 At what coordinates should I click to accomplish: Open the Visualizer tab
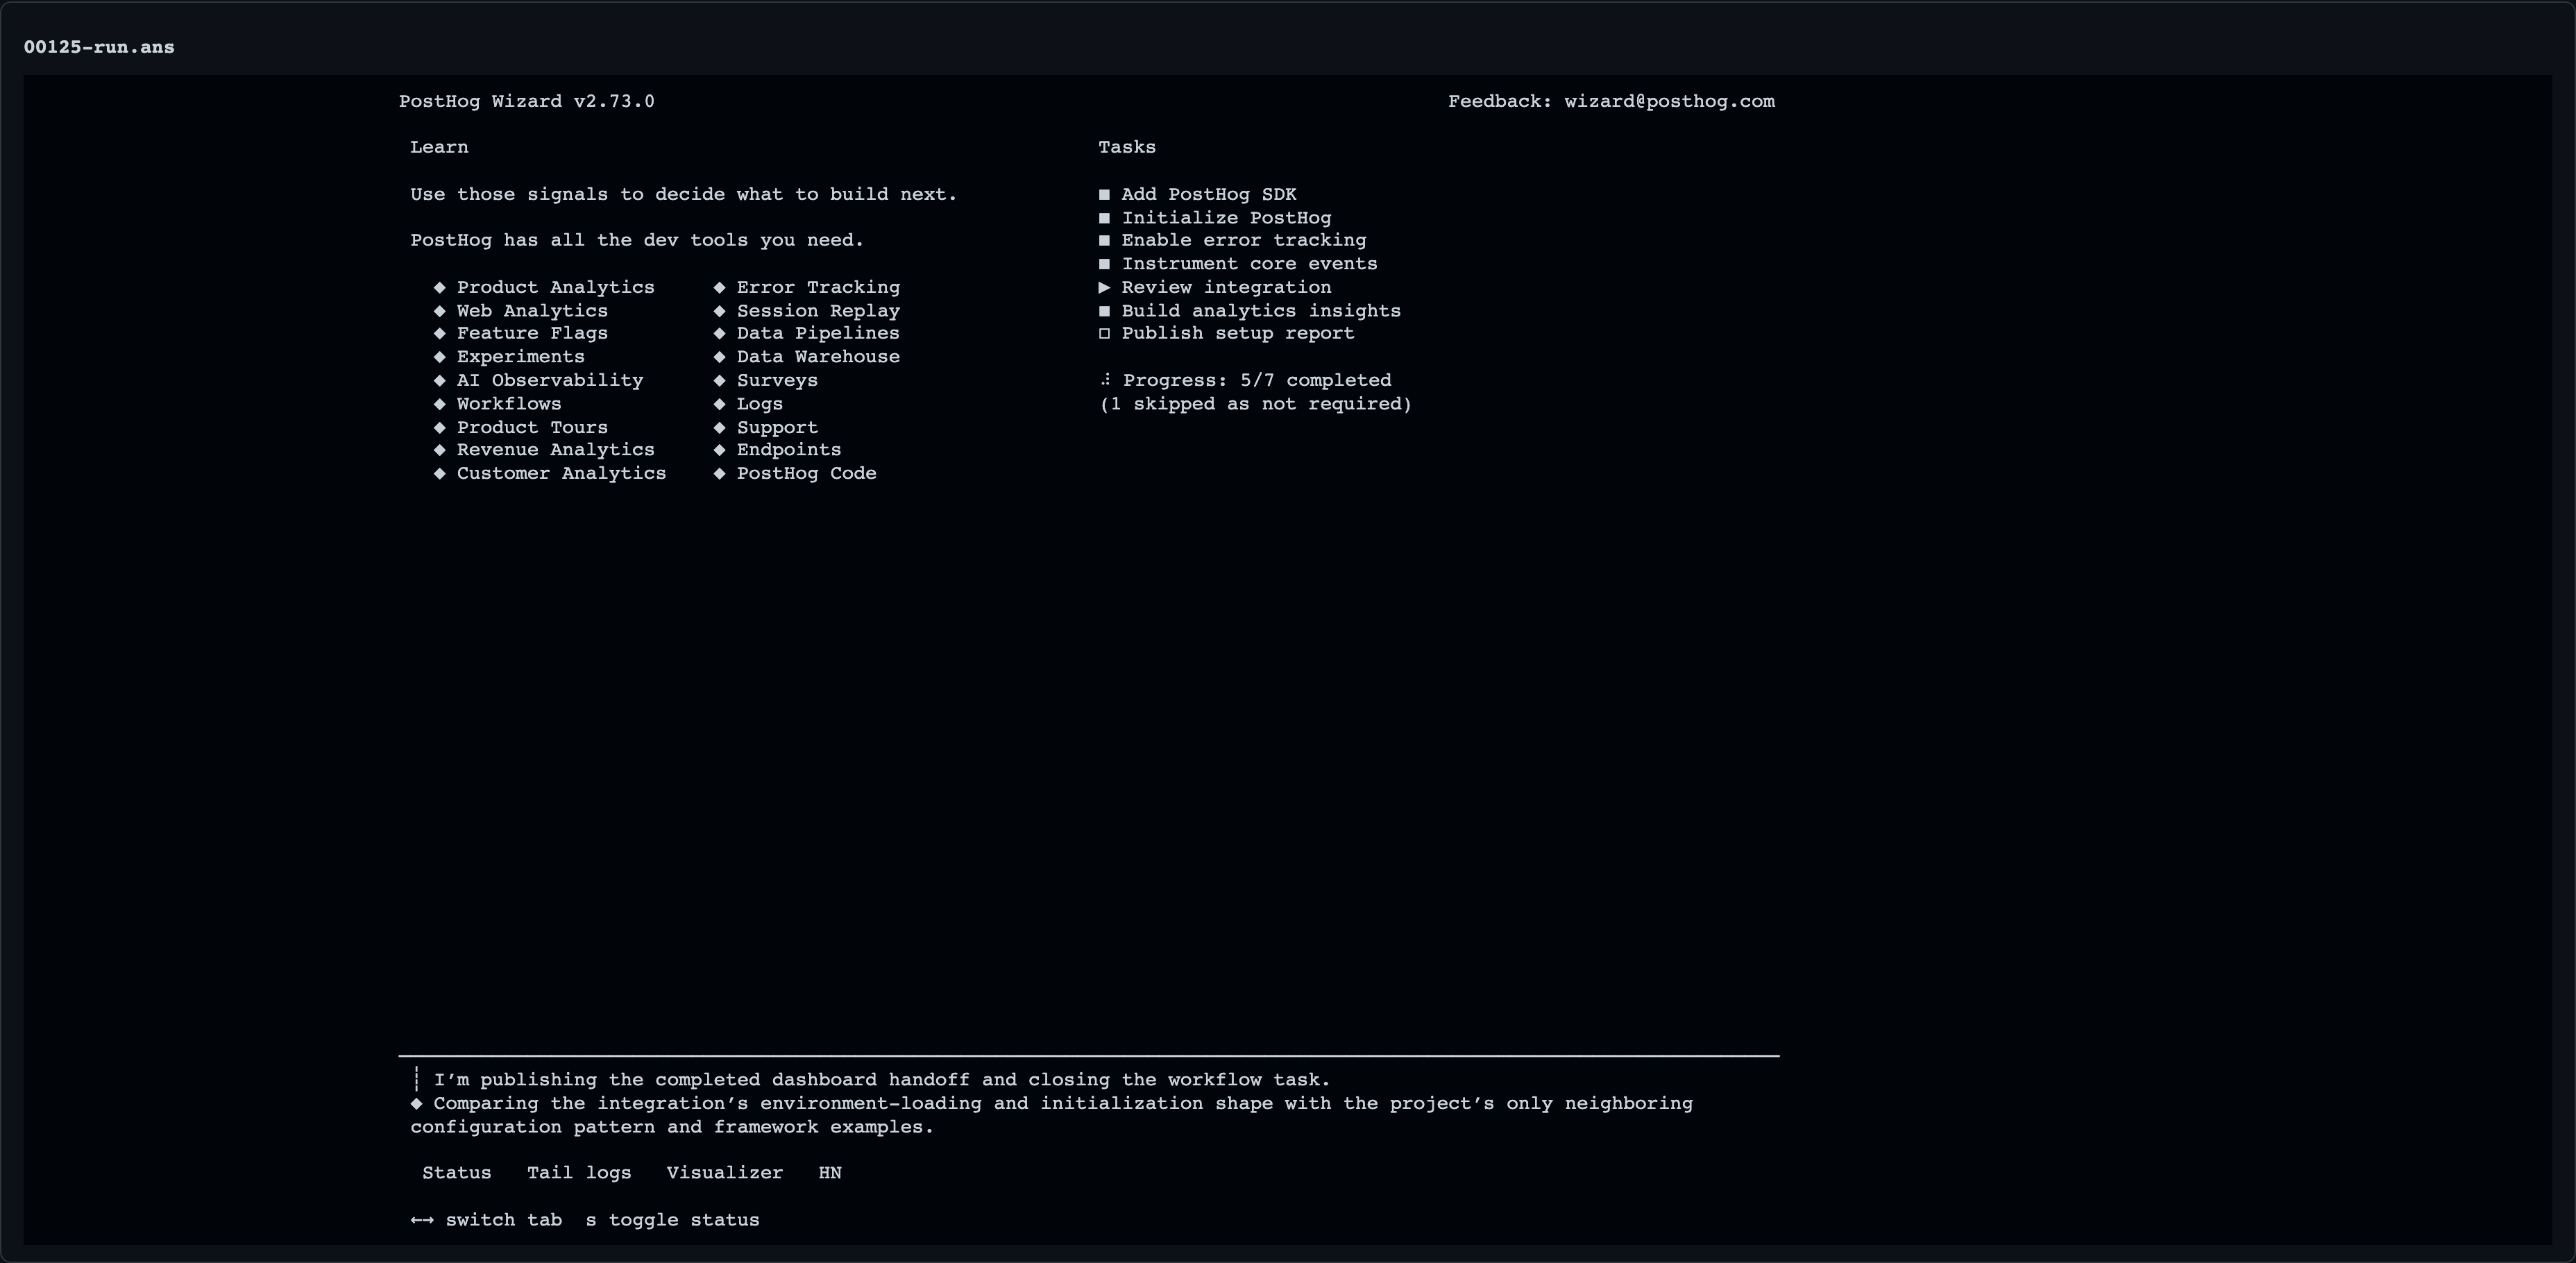pyautogui.click(x=725, y=1173)
